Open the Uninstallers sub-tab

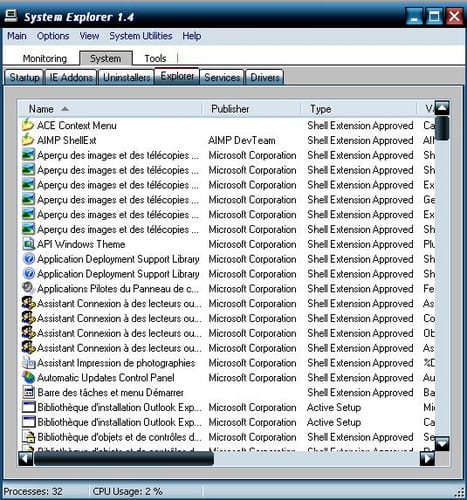point(126,77)
